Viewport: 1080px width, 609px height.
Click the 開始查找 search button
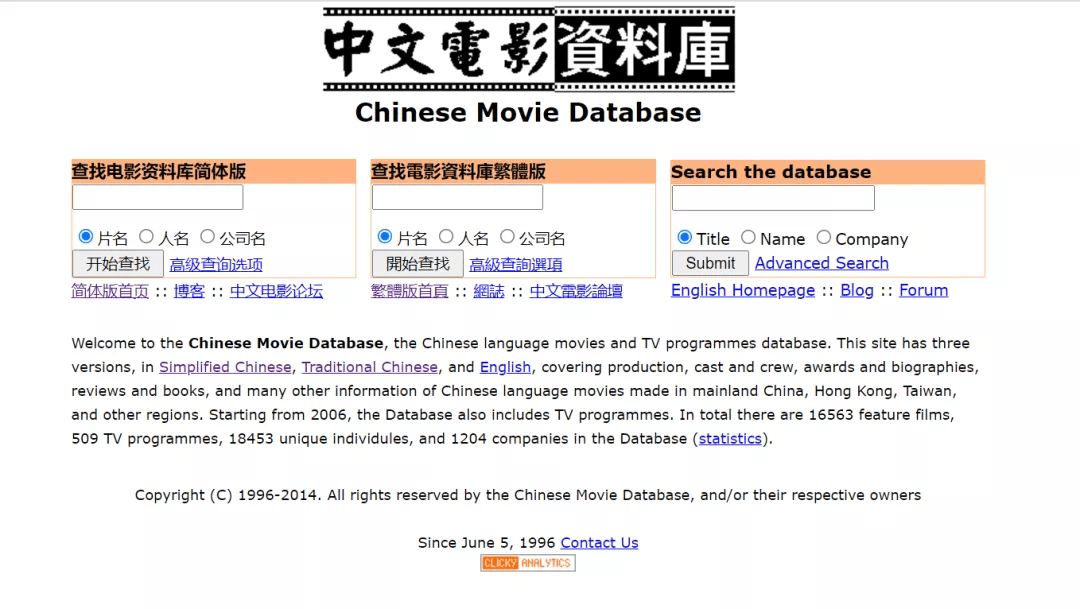pyautogui.click(x=417, y=264)
